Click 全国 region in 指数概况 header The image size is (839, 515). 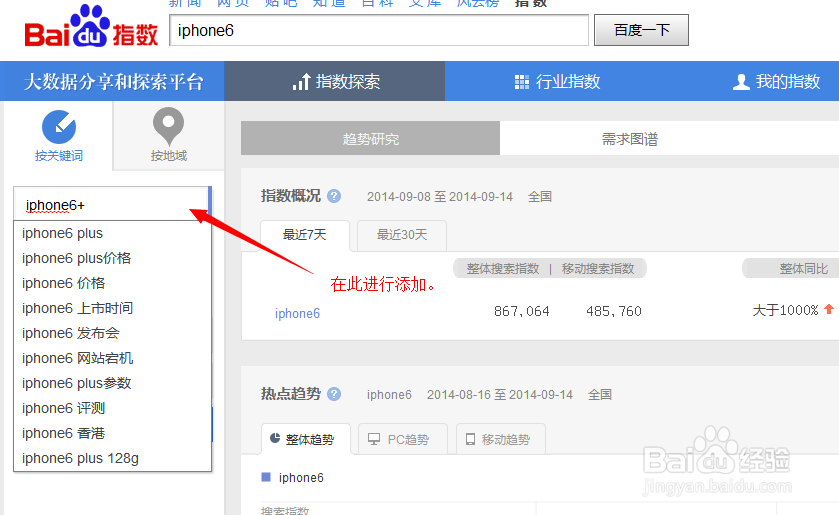pyautogui.click(x=540, y=196)
